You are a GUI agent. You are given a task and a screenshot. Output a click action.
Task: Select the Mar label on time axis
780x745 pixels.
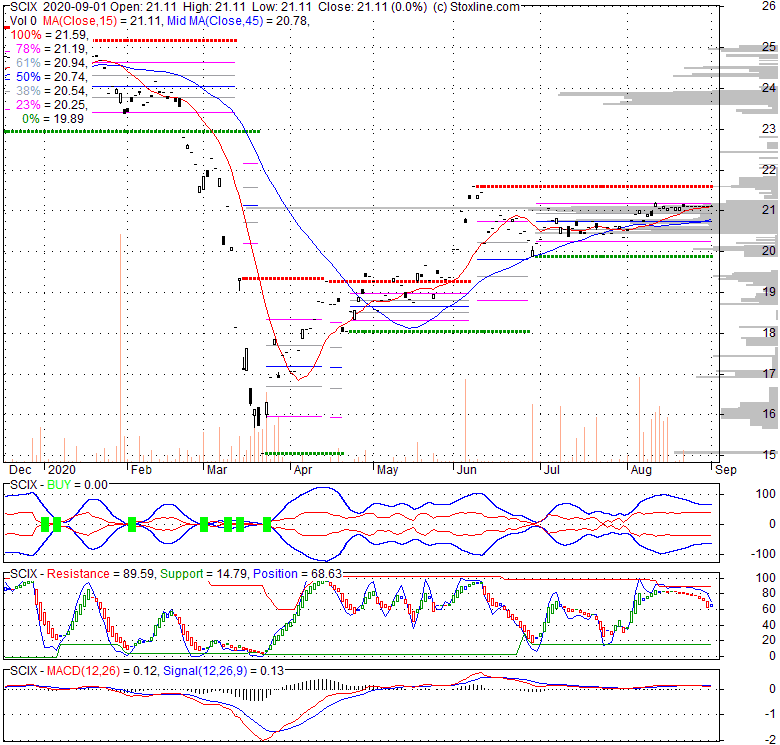[217, 469]
